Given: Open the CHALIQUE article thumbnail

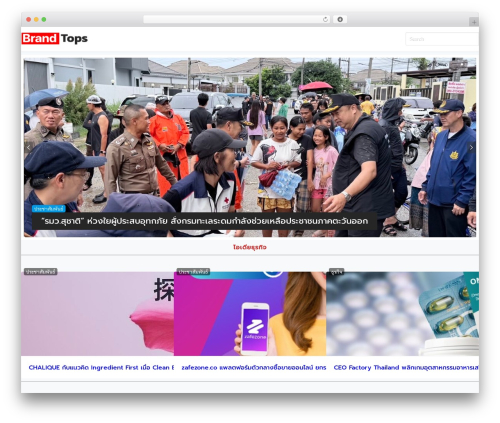Looking at the screenshot, I should (x=98, y=314).
